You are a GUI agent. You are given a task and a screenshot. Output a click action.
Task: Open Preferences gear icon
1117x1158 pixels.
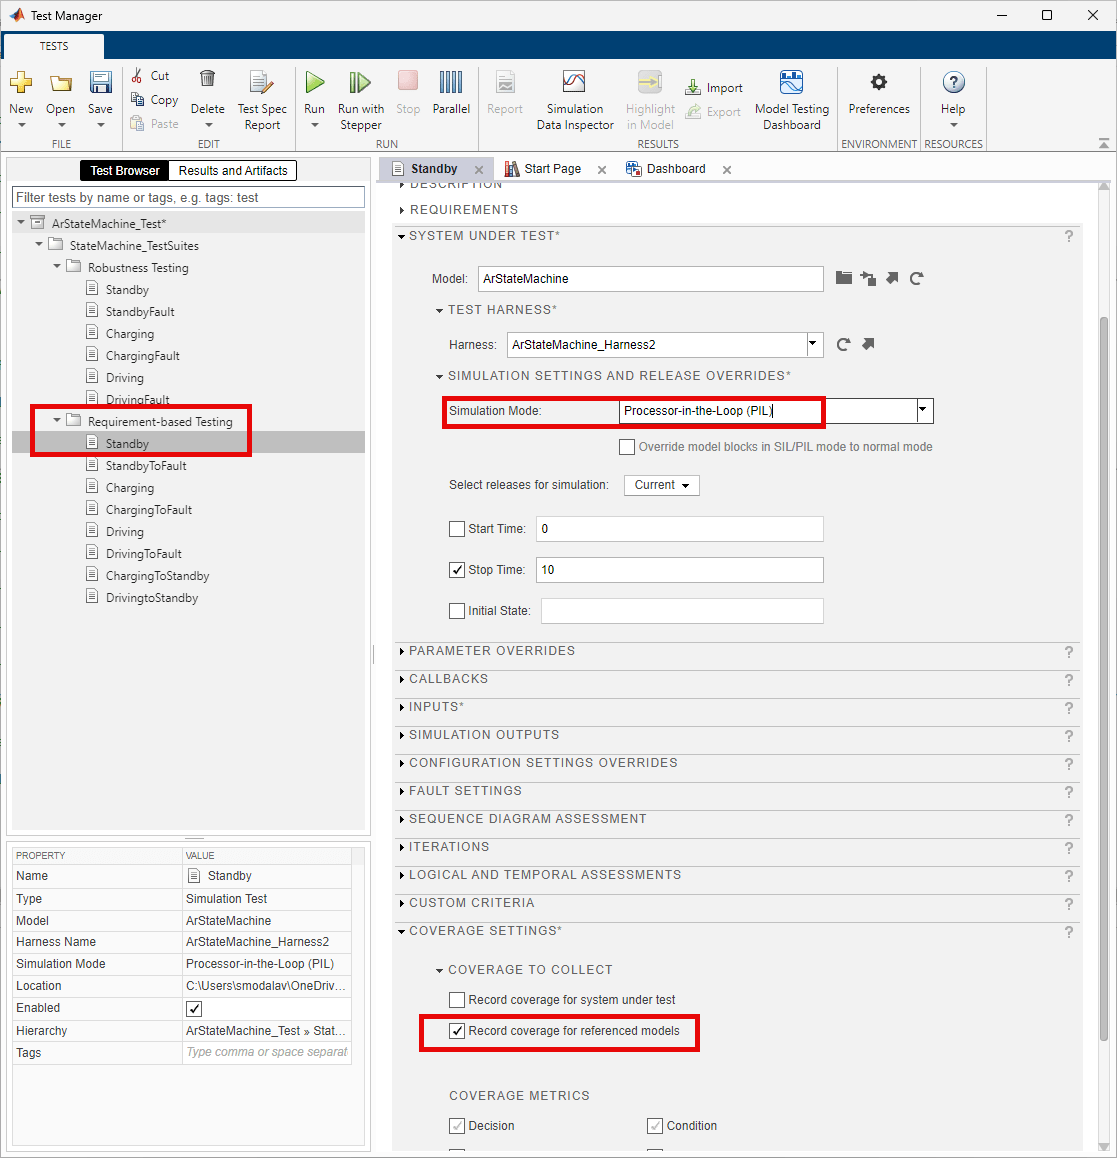pyautogui.click(x=879, y=84)
